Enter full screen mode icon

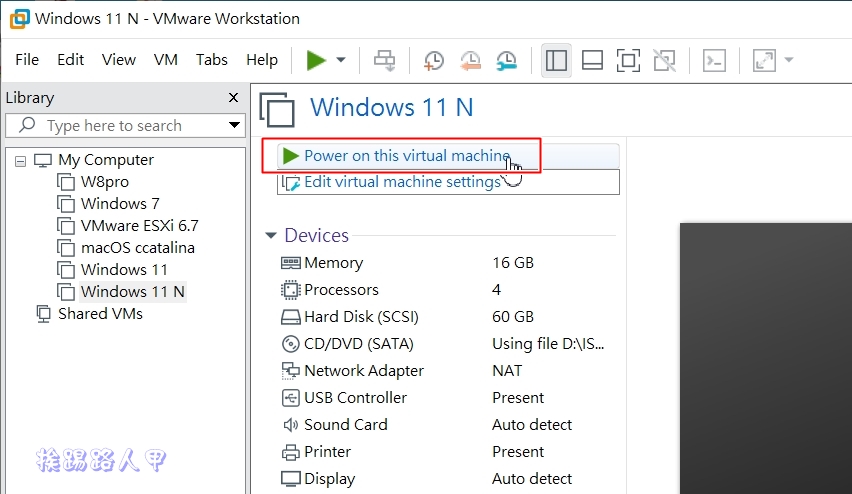[x=628, y=60]
